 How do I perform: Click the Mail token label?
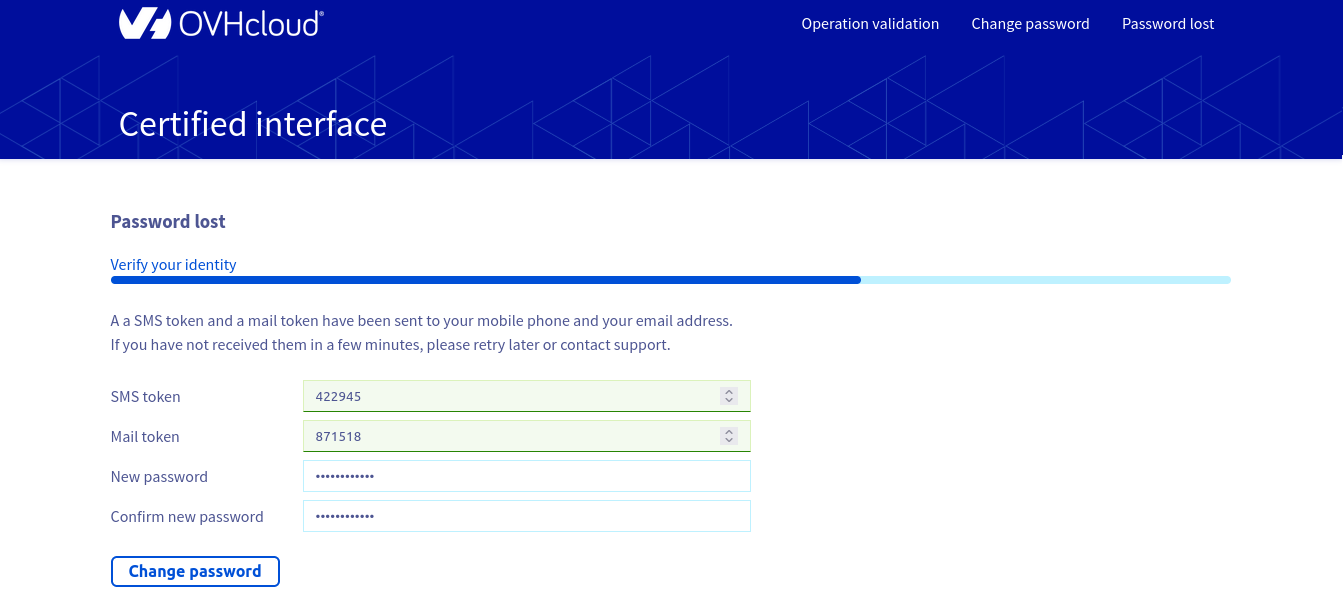pyautogui.click(x=145, y=437)
